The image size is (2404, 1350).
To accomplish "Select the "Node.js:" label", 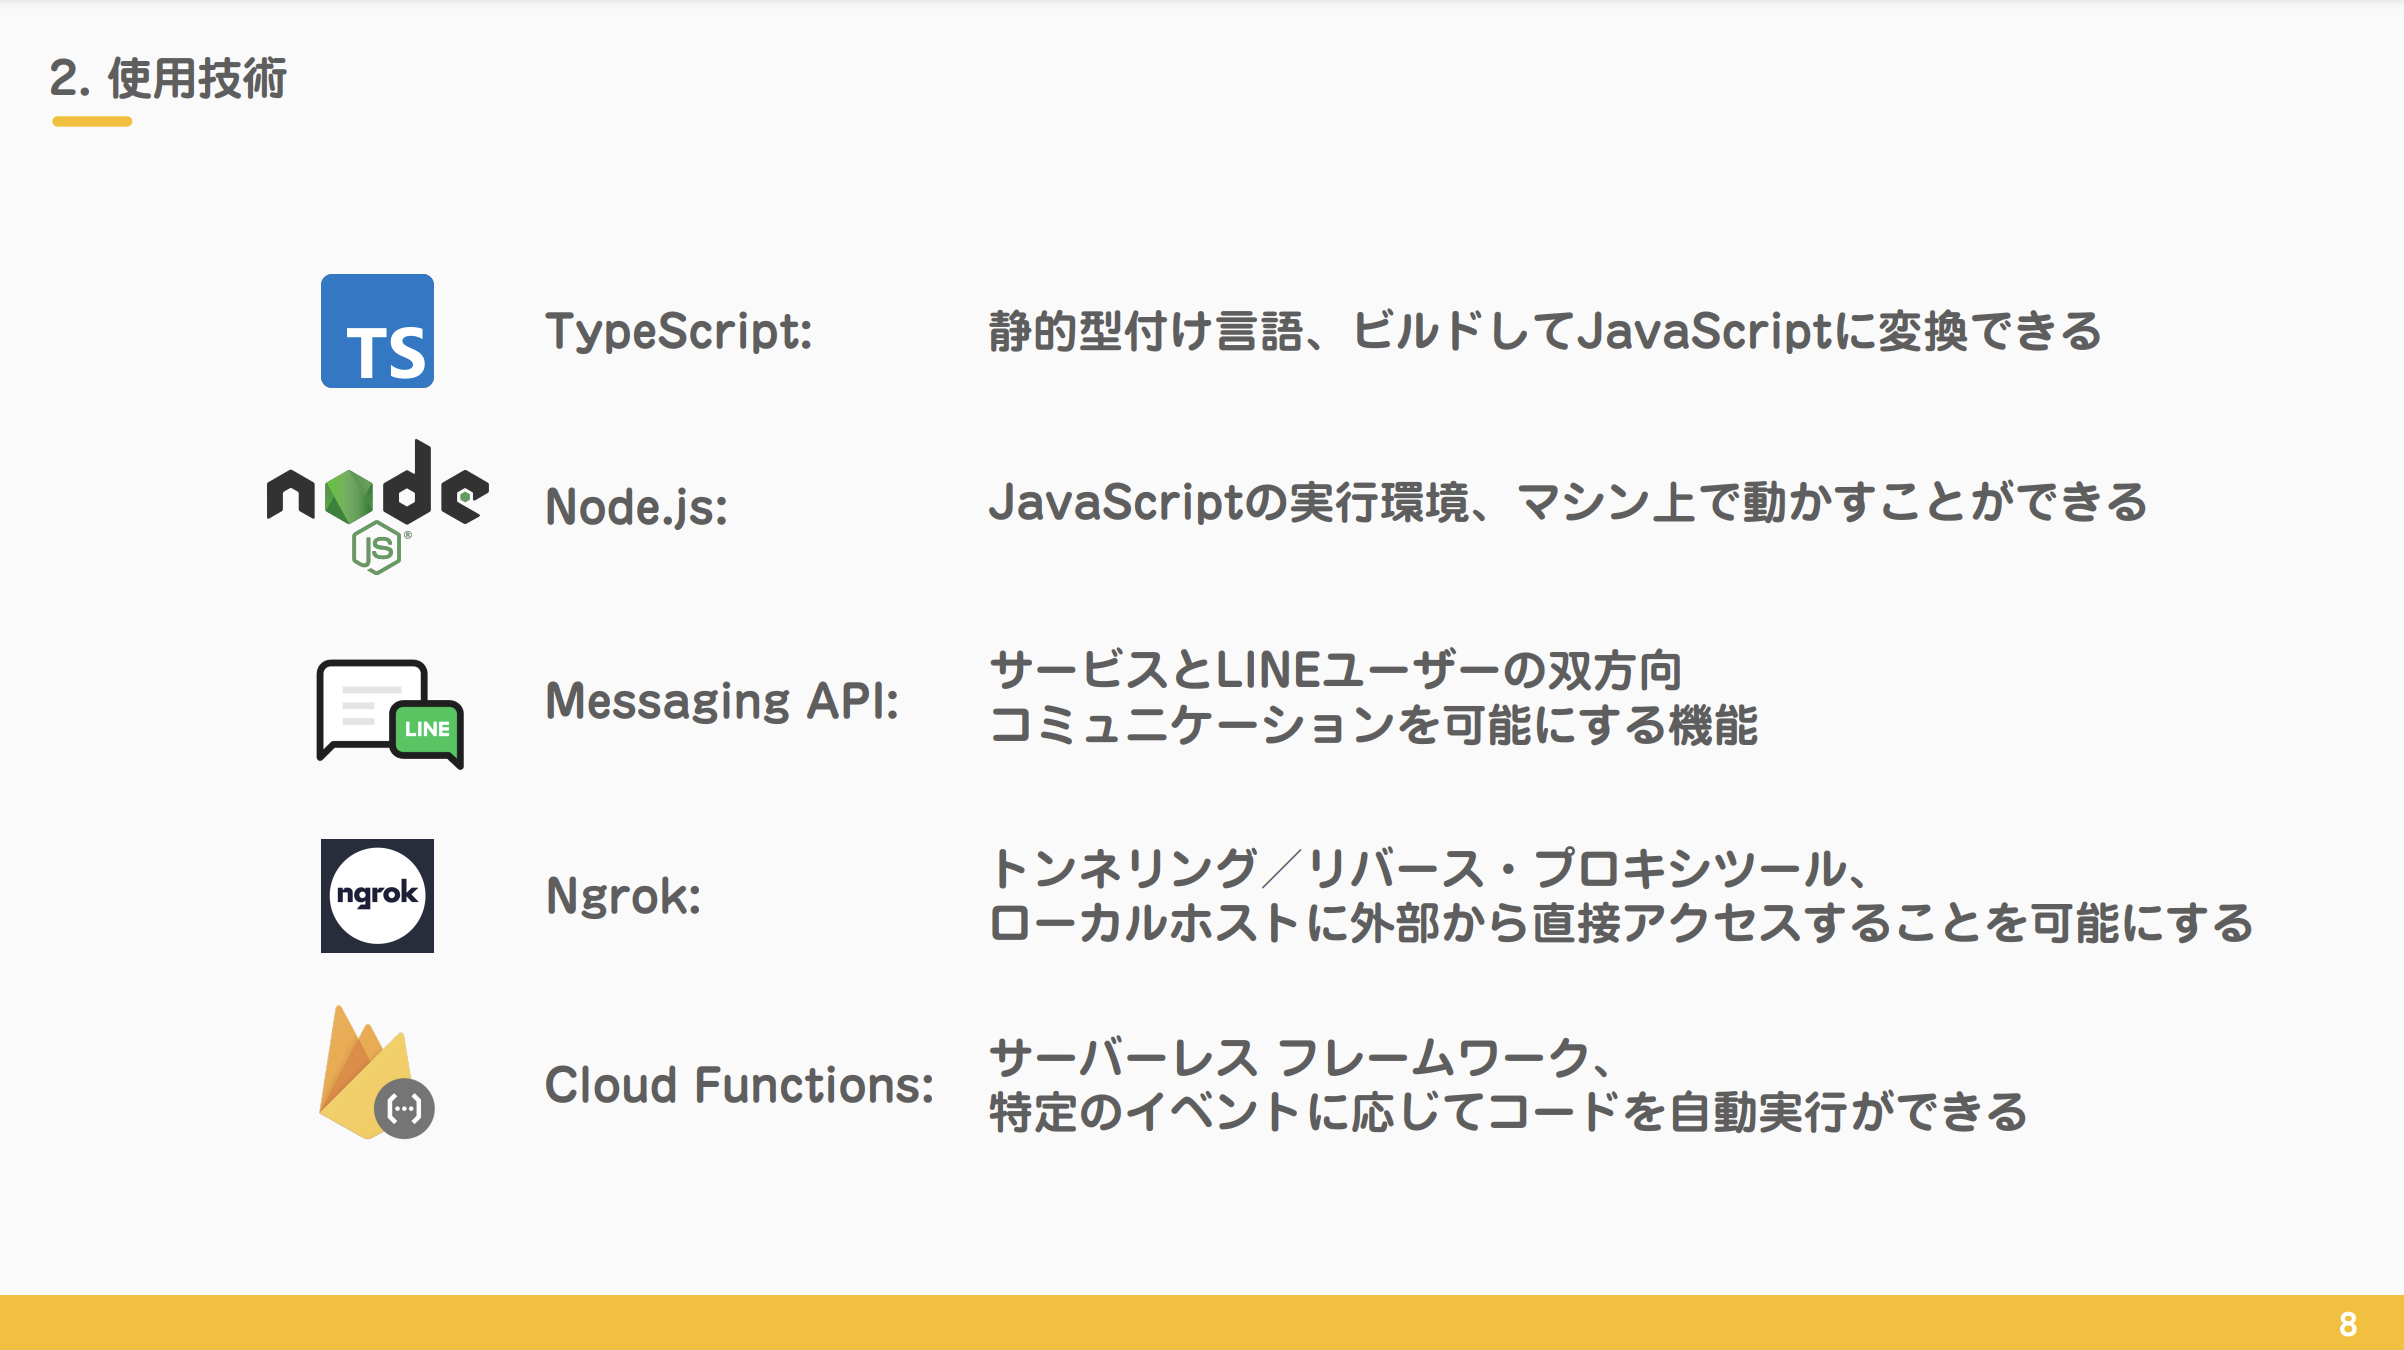I will pyautogui.click(x=637, y=506).
